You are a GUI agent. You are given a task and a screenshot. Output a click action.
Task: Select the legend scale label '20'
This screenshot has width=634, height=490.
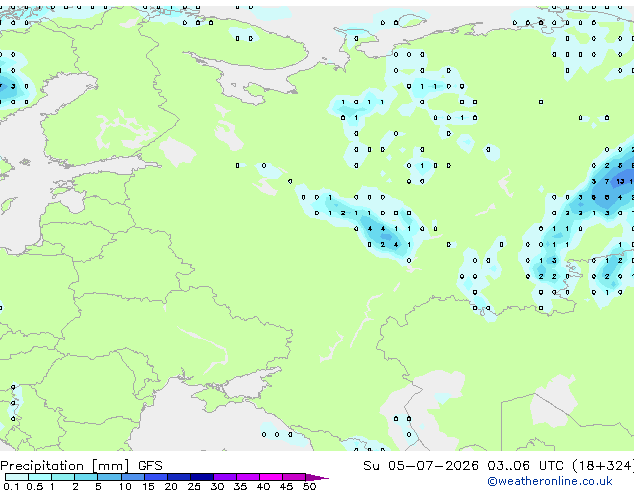click(171, 486)
